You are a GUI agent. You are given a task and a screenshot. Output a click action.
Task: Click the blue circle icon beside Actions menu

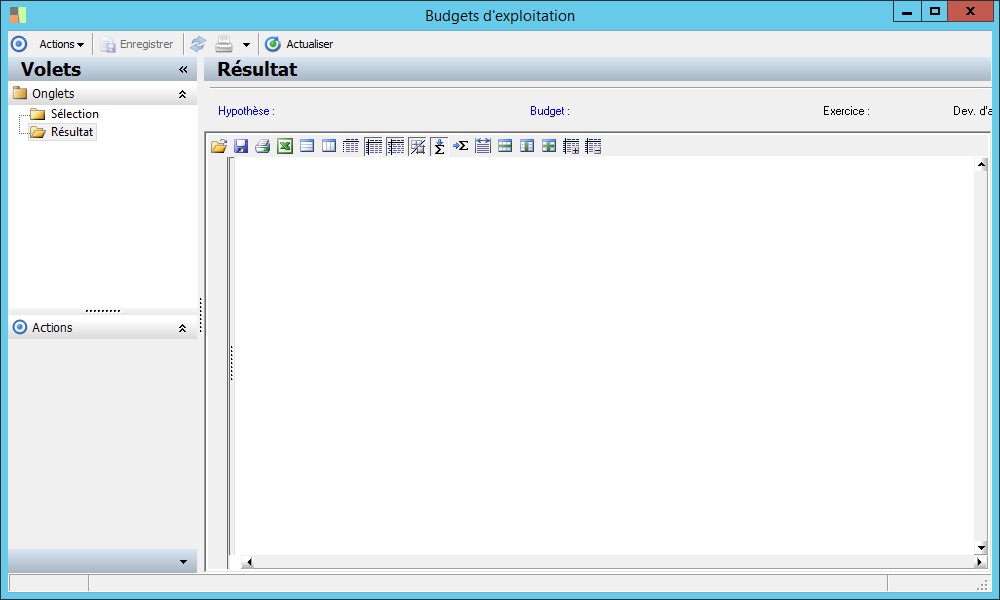click(x=19, y=44)
